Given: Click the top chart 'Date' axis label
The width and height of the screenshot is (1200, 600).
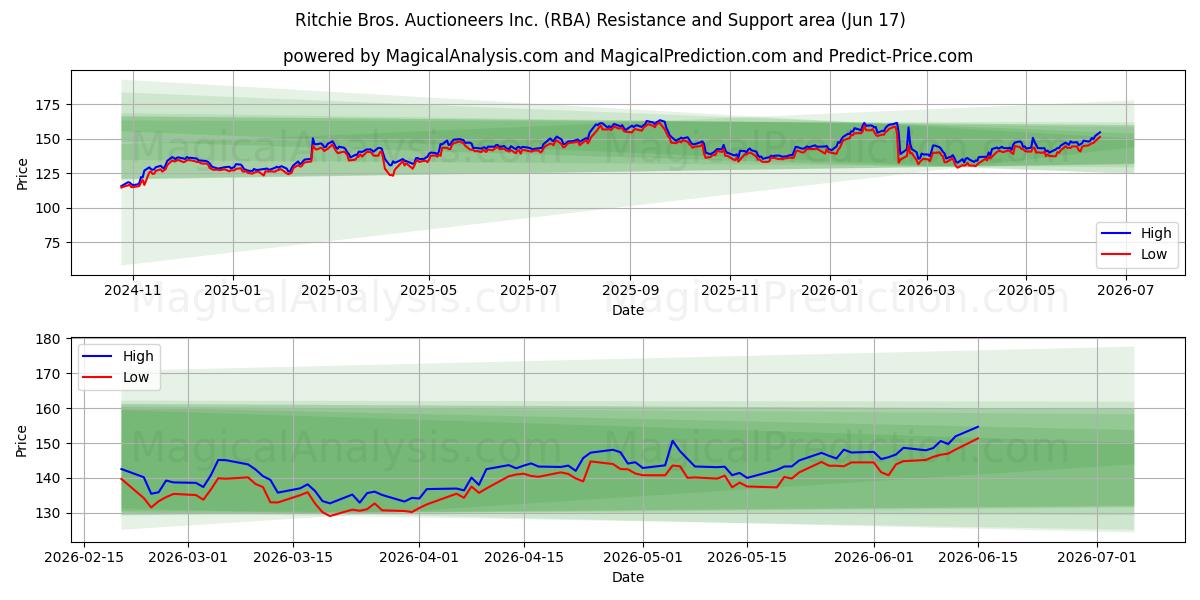Looking at the screenshot, I should pos(627,311).
